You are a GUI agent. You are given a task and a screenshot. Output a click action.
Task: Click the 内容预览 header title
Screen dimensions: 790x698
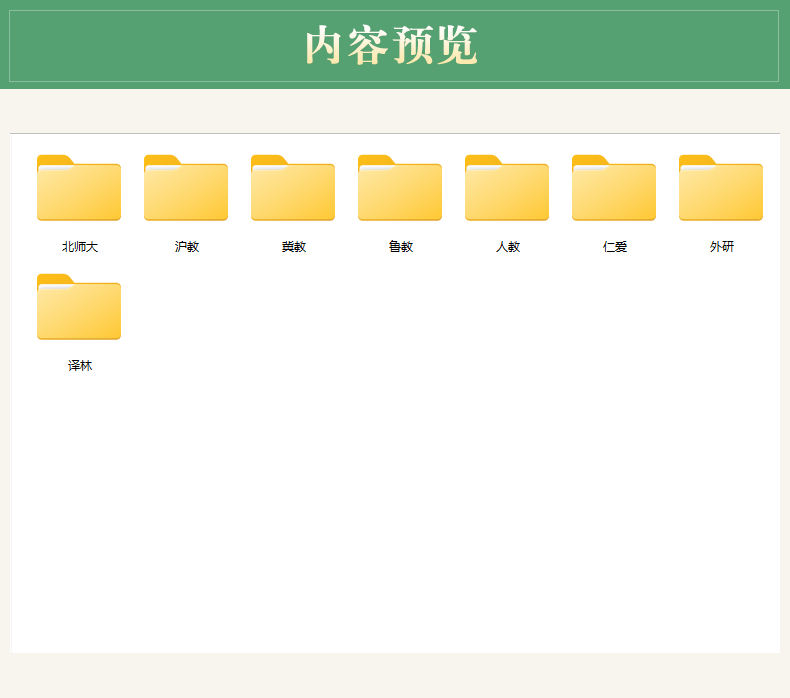coord(391,45)
